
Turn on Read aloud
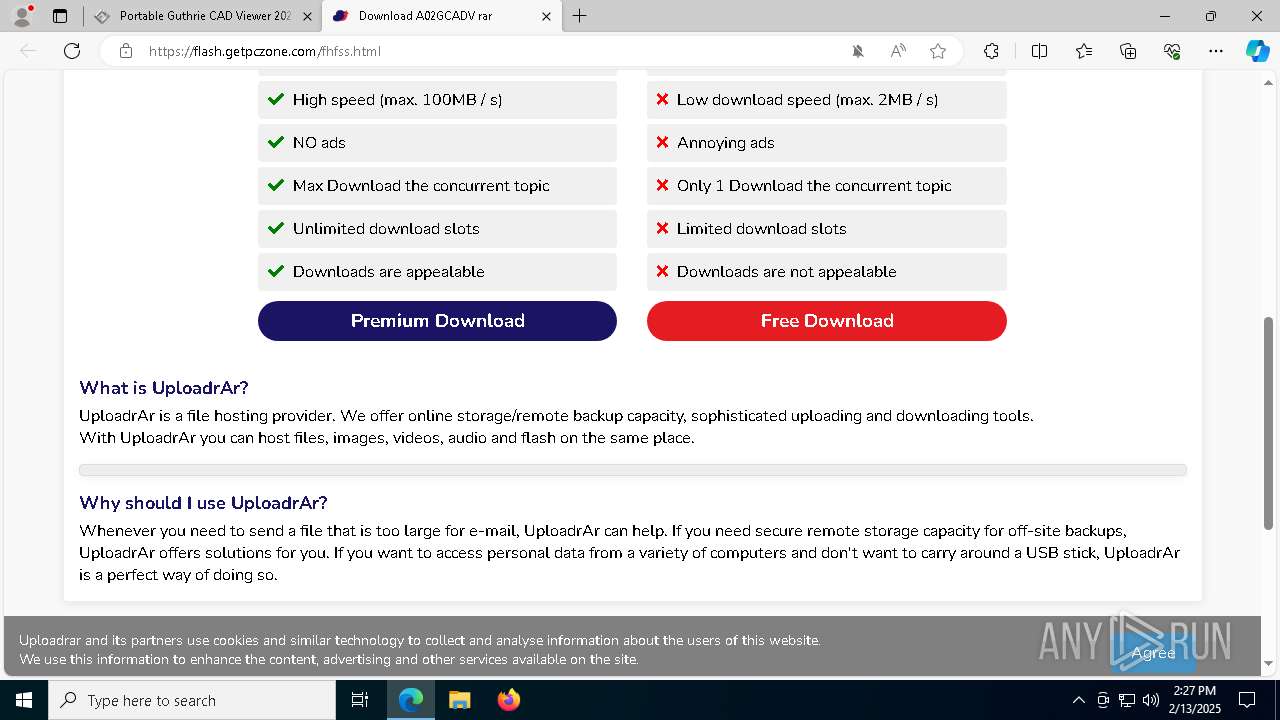898,51
